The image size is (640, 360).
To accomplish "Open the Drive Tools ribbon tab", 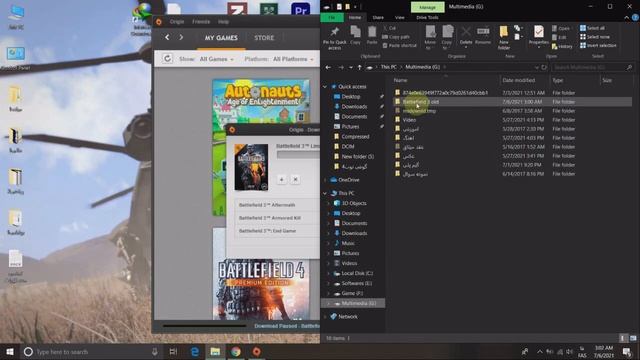I will [427, 18].
